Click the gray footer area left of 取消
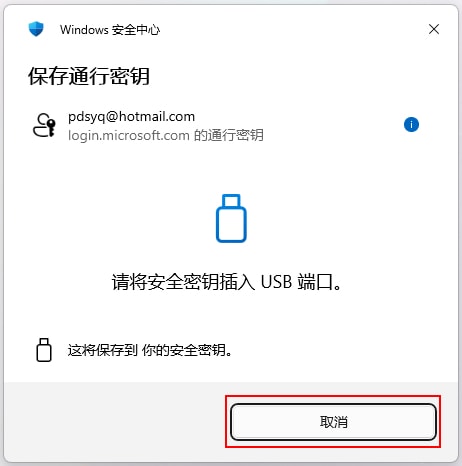Viewport: 462px width, 466px height. click(x=115, y=422)
